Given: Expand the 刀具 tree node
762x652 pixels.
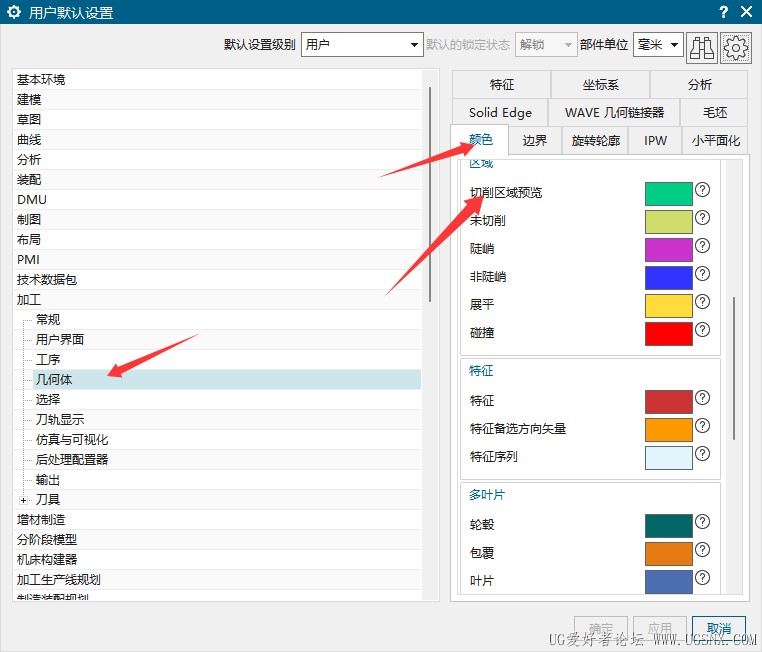Looking at the screenshot, I should pyautogui.click(x=23, y=500).
